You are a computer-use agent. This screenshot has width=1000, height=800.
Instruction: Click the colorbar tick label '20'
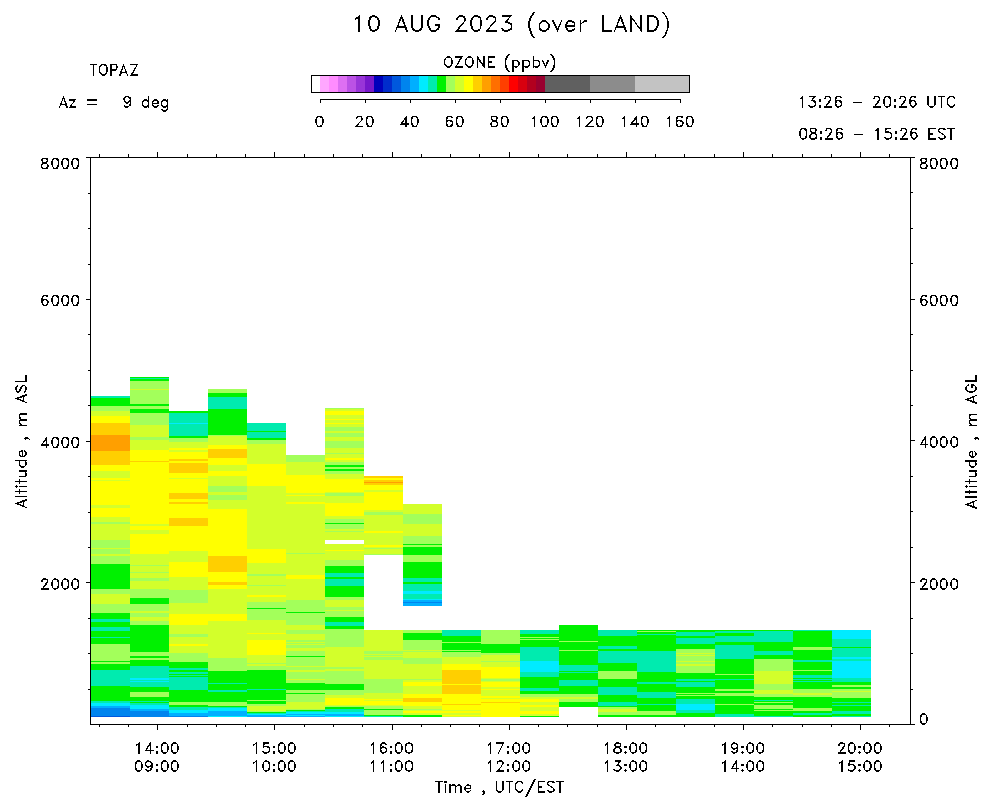(365, 122)
